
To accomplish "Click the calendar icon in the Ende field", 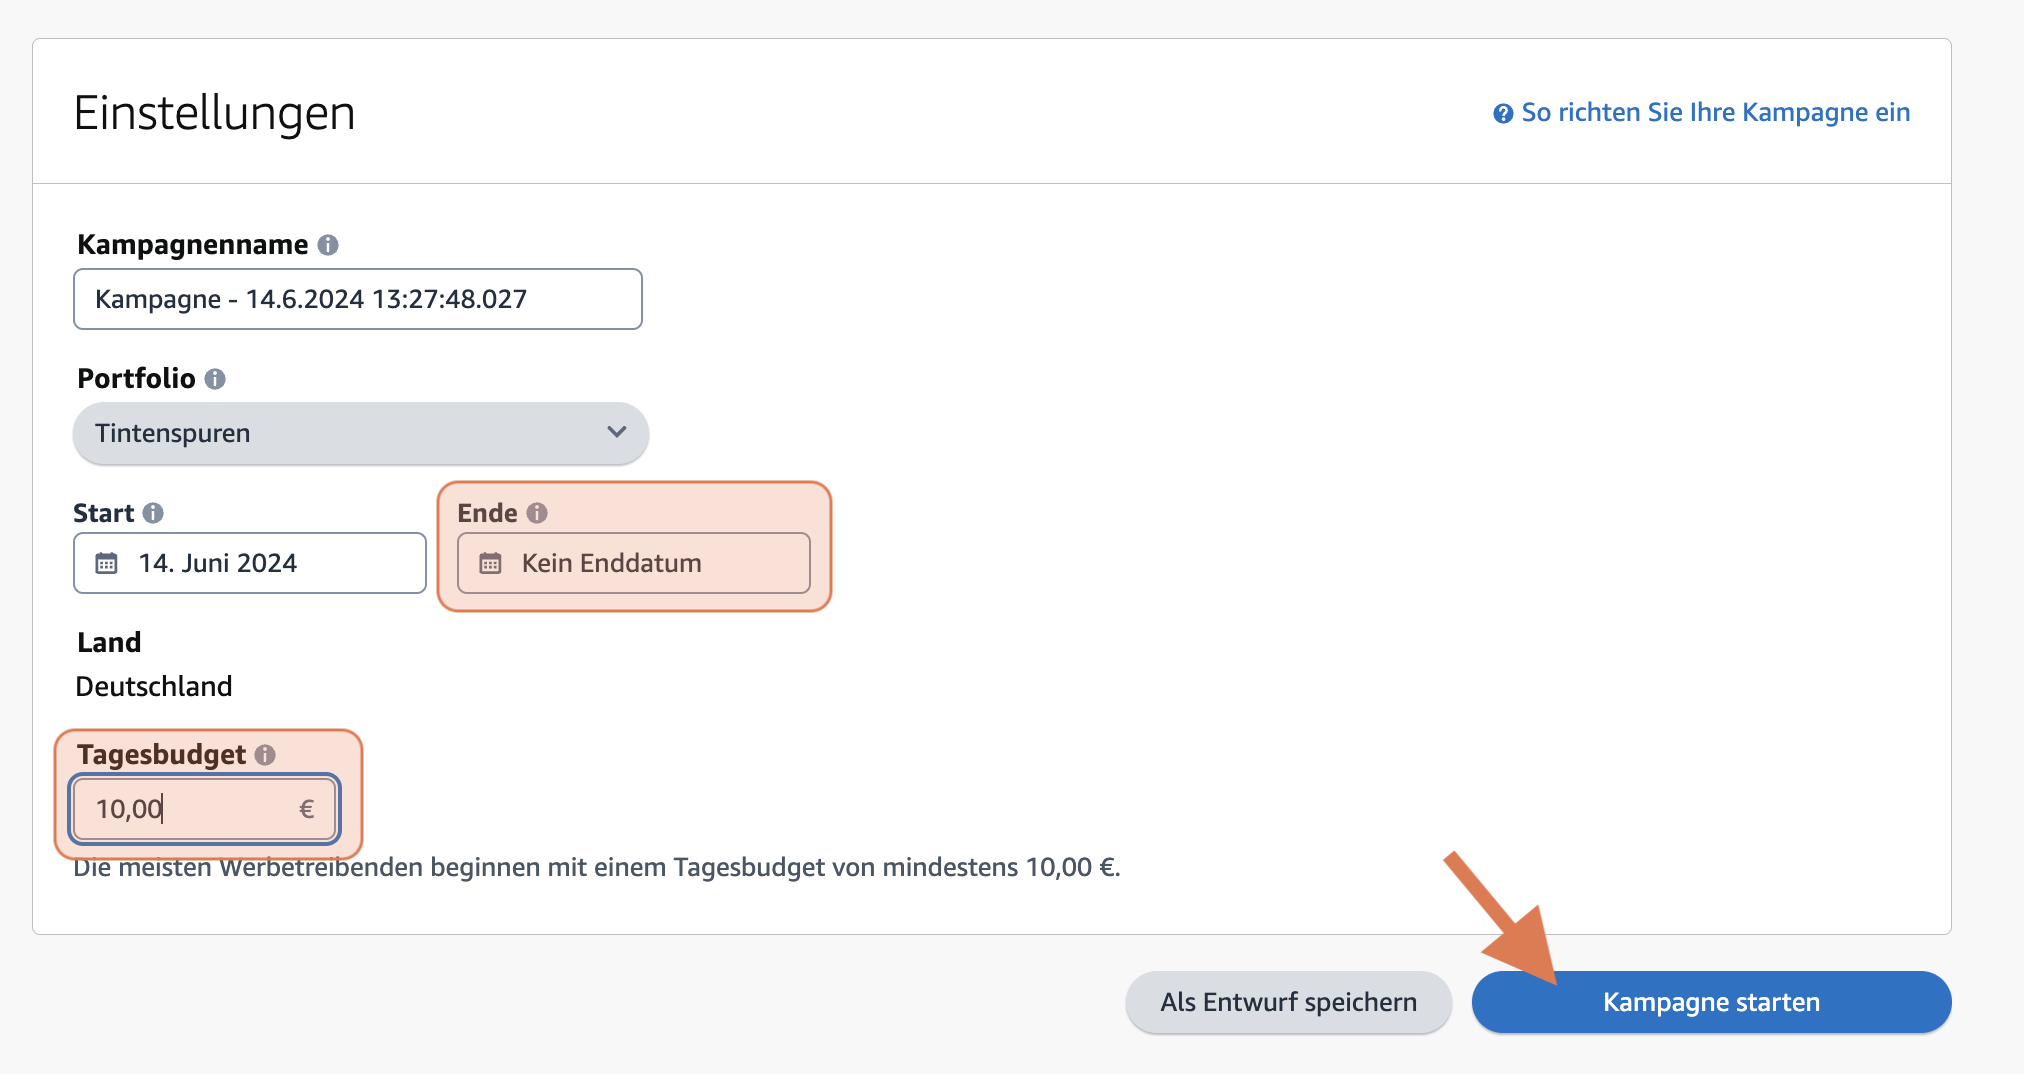I will (490, 563).
